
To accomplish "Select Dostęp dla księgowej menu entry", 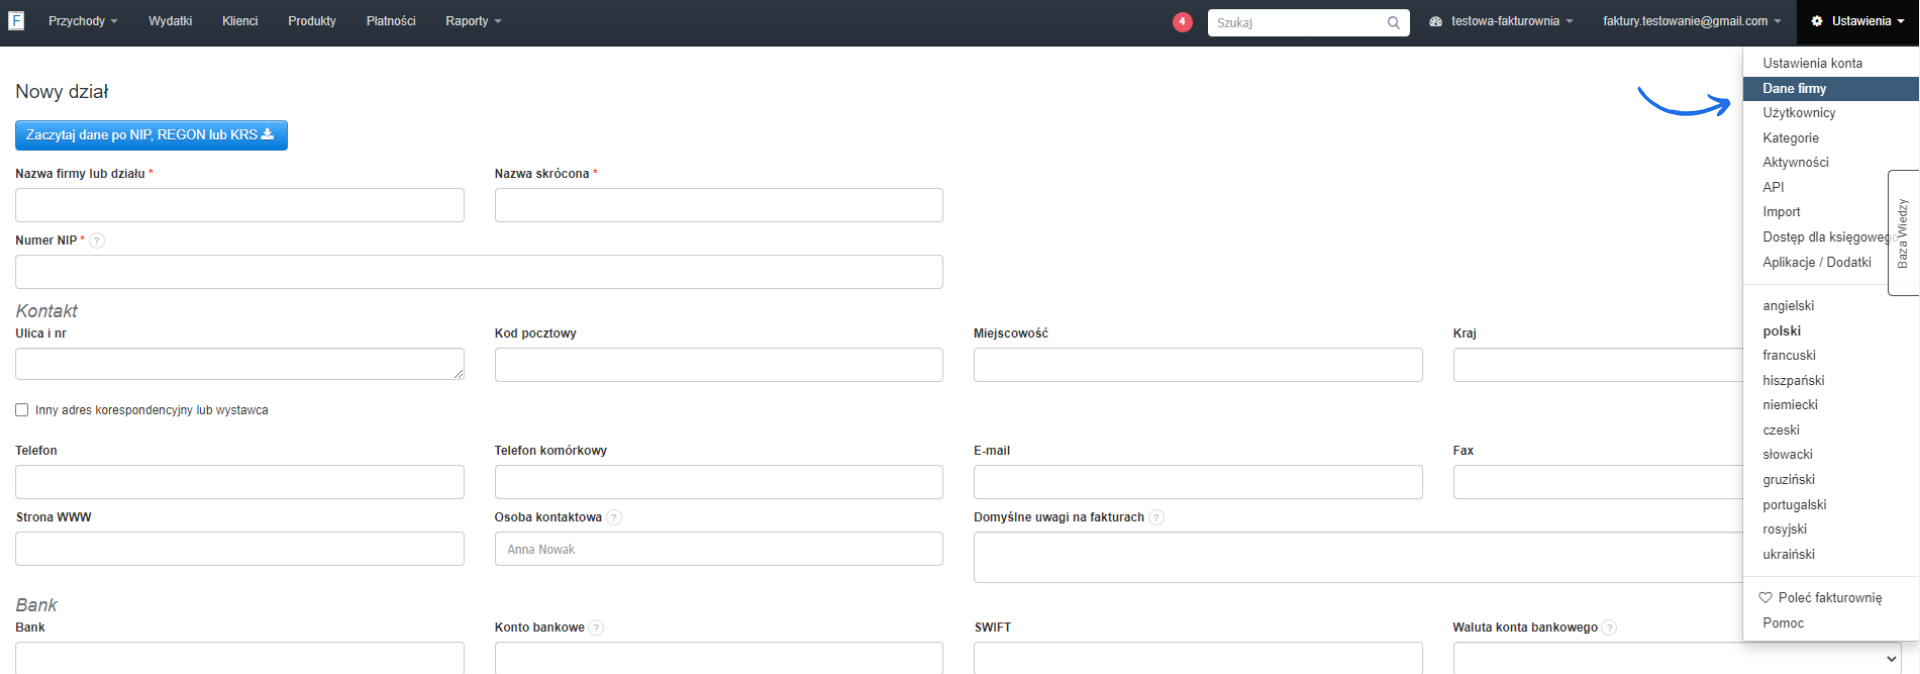I will pyautogui.click(x=1825, y=237).
